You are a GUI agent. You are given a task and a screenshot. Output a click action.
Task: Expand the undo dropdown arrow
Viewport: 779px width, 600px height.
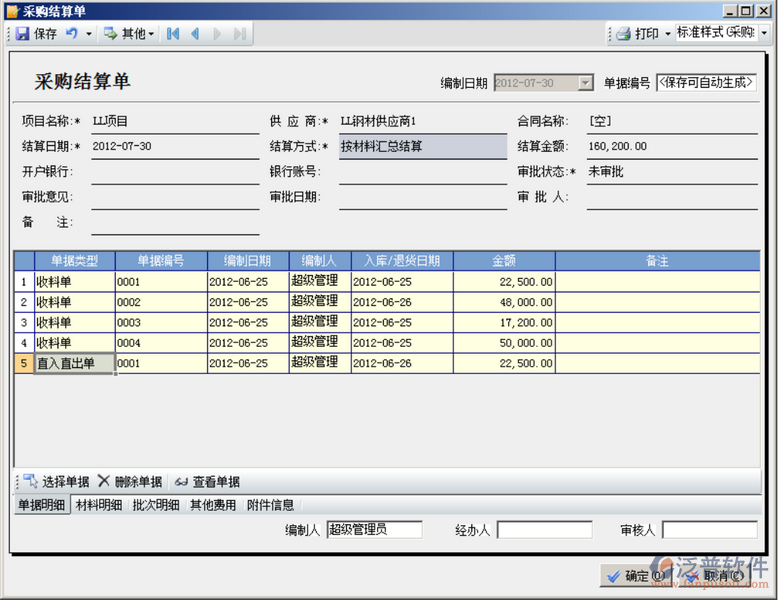click(x=89, y=34)
